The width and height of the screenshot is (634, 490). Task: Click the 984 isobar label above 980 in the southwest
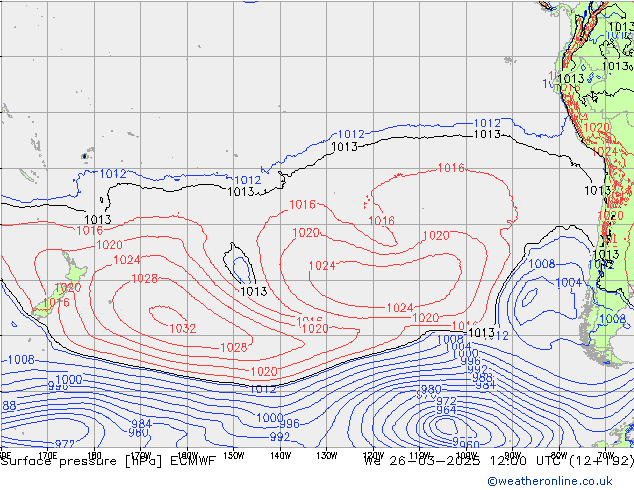click(x=141, y=423)
